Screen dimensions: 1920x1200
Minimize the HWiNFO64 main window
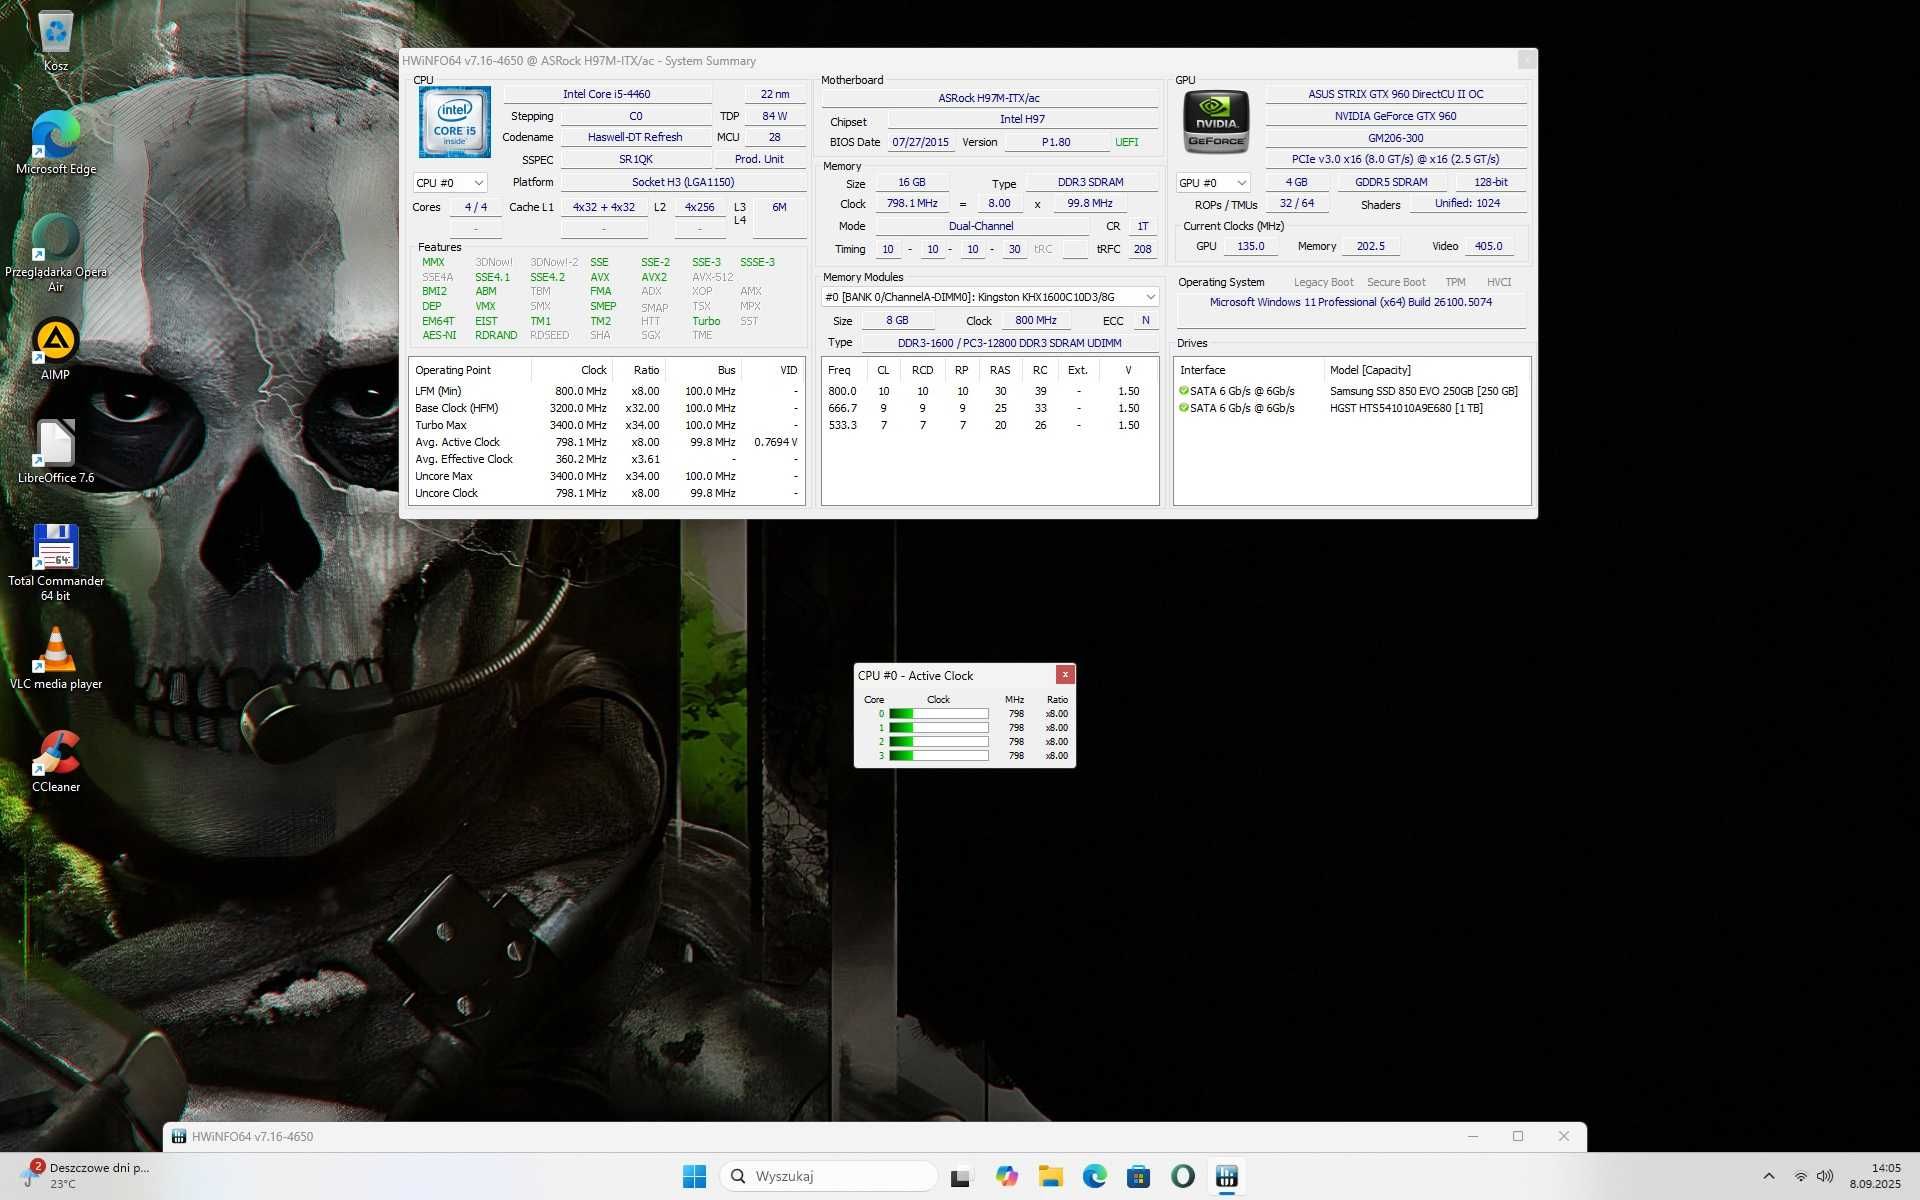coord(1472,1136)
